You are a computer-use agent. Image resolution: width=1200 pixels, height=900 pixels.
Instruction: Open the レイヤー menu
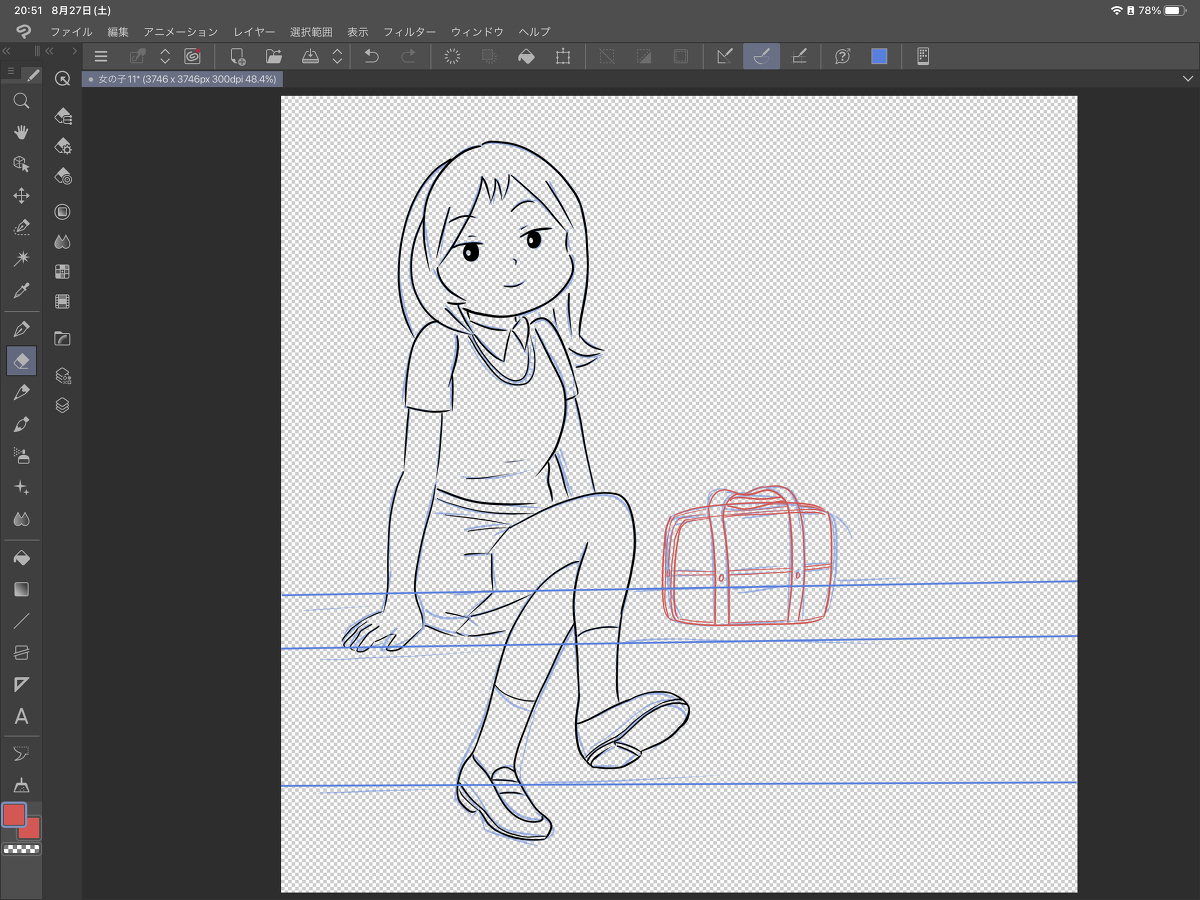254,32
